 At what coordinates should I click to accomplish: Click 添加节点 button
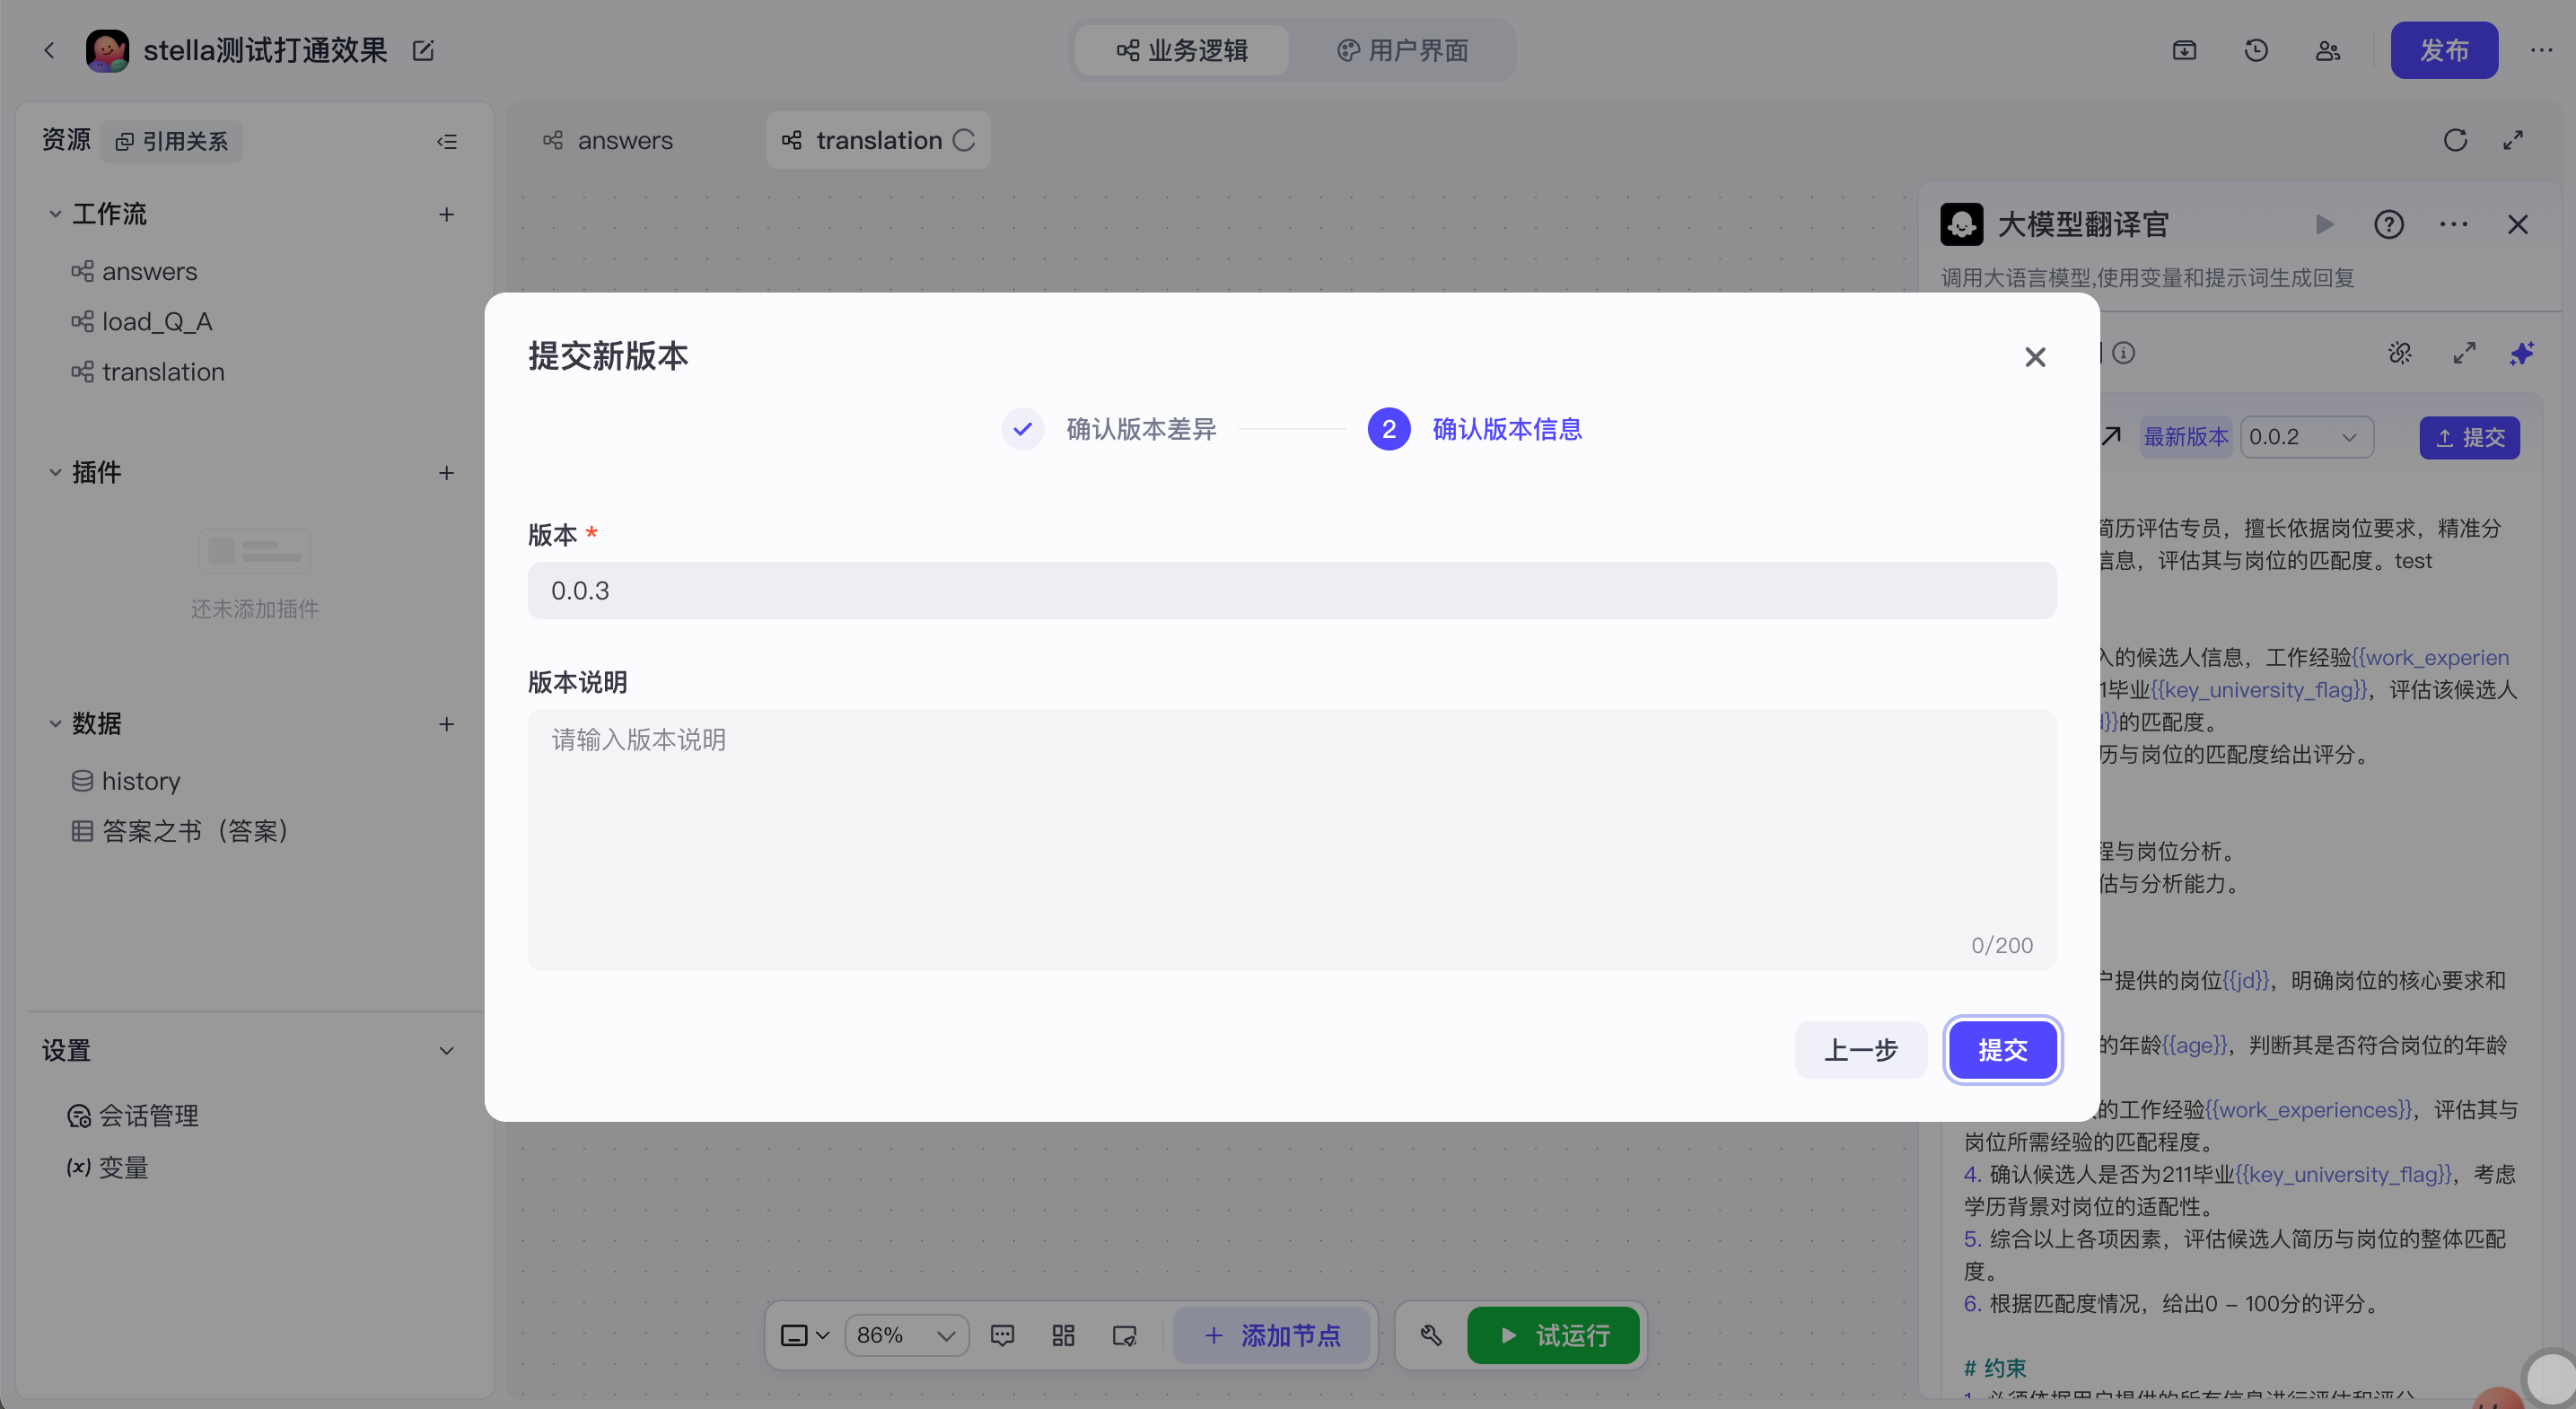(x=1272, y=1335)
